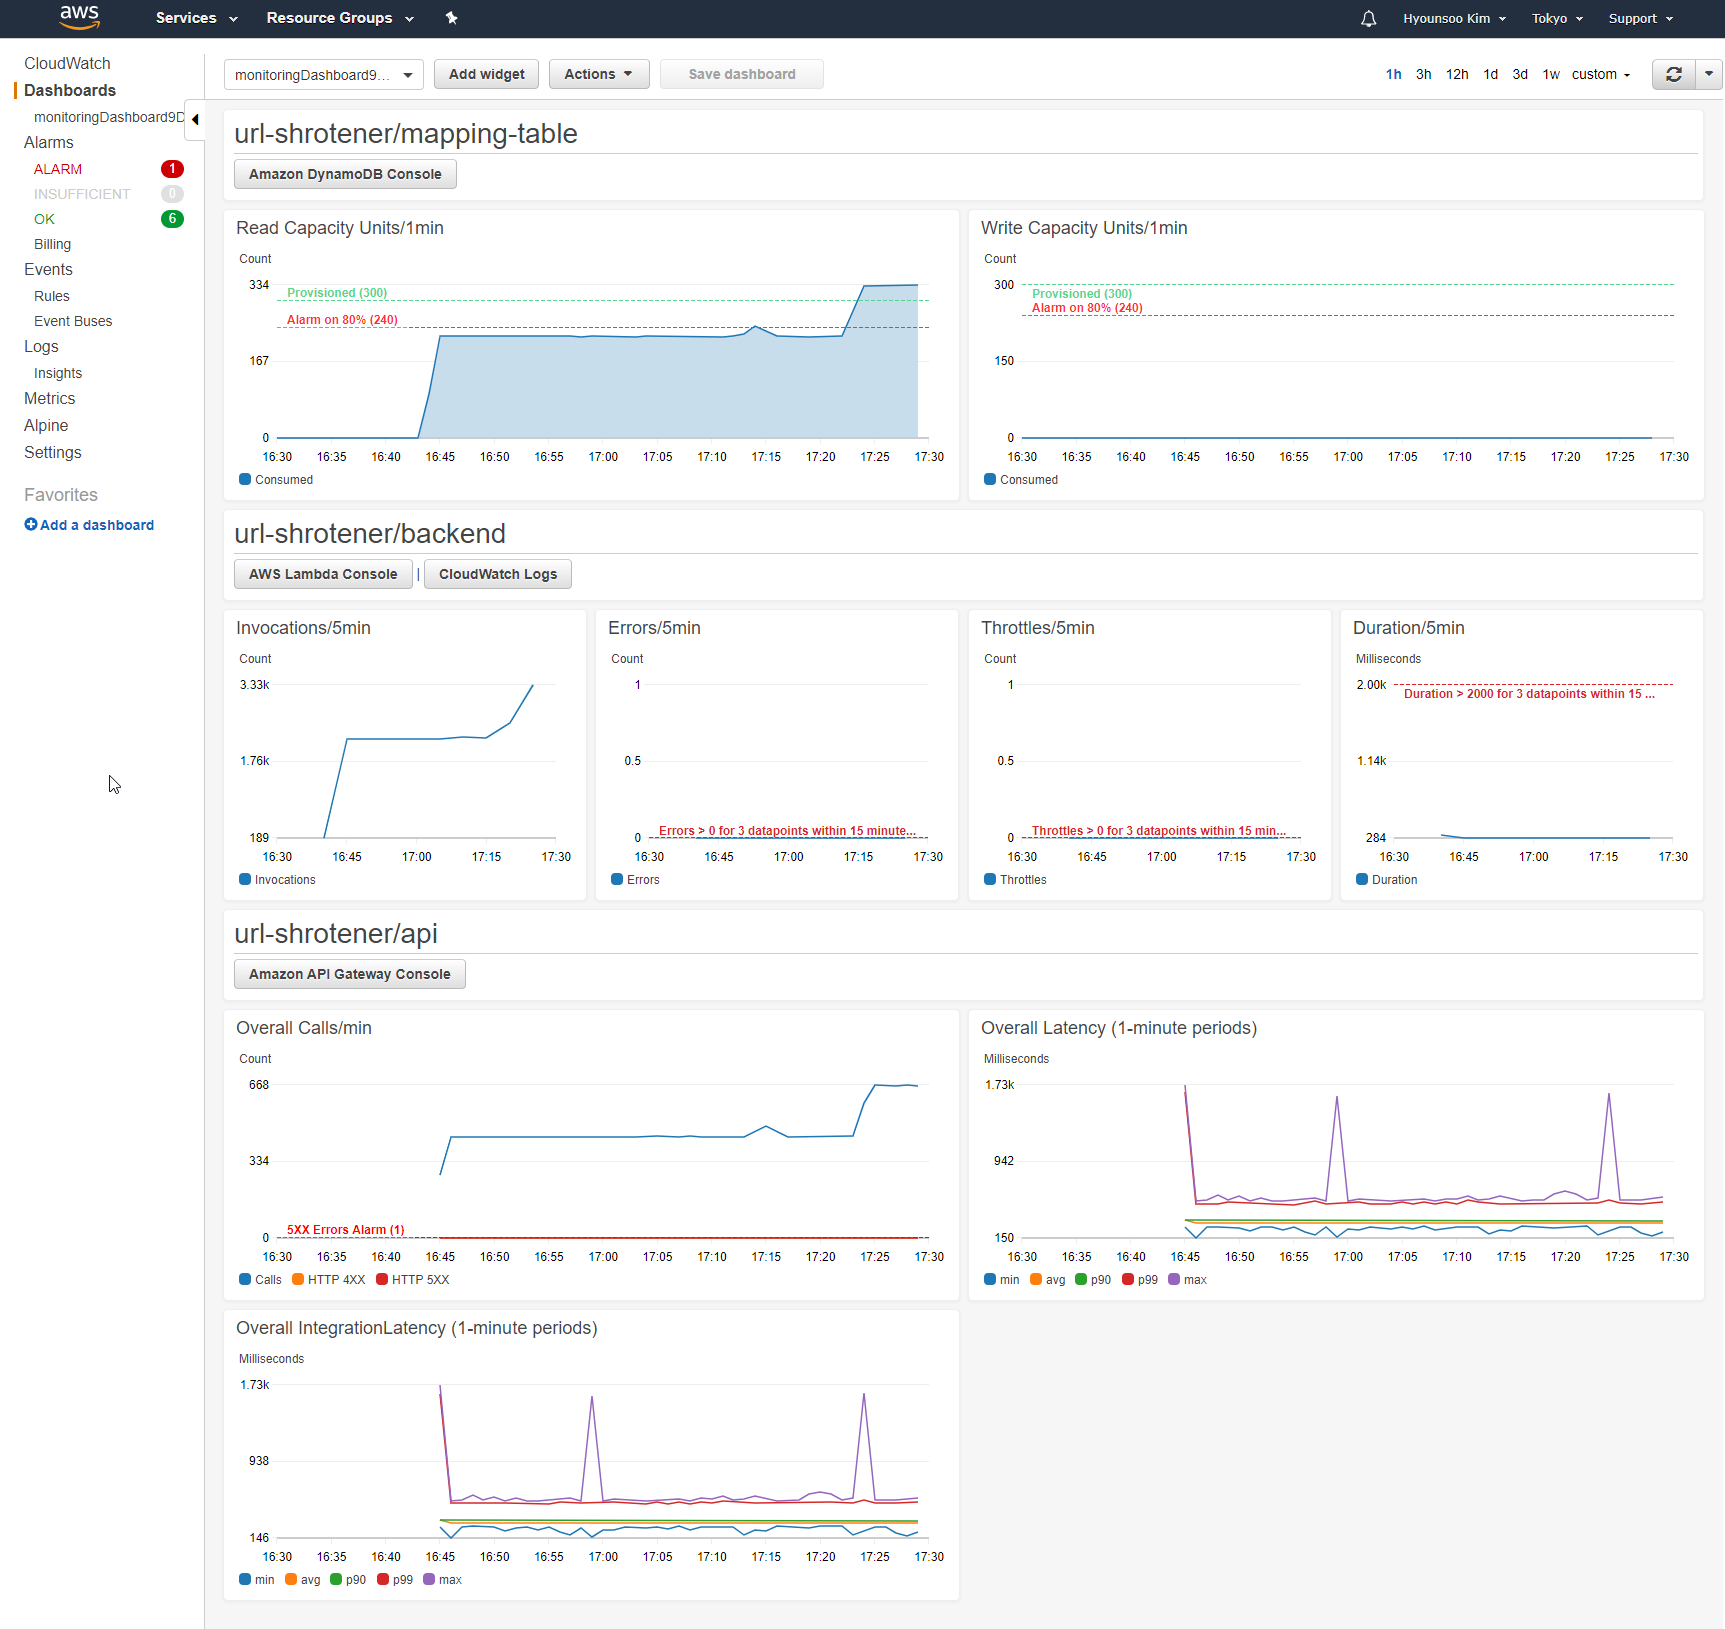Open Events in the sidebar

click(48, 269)
